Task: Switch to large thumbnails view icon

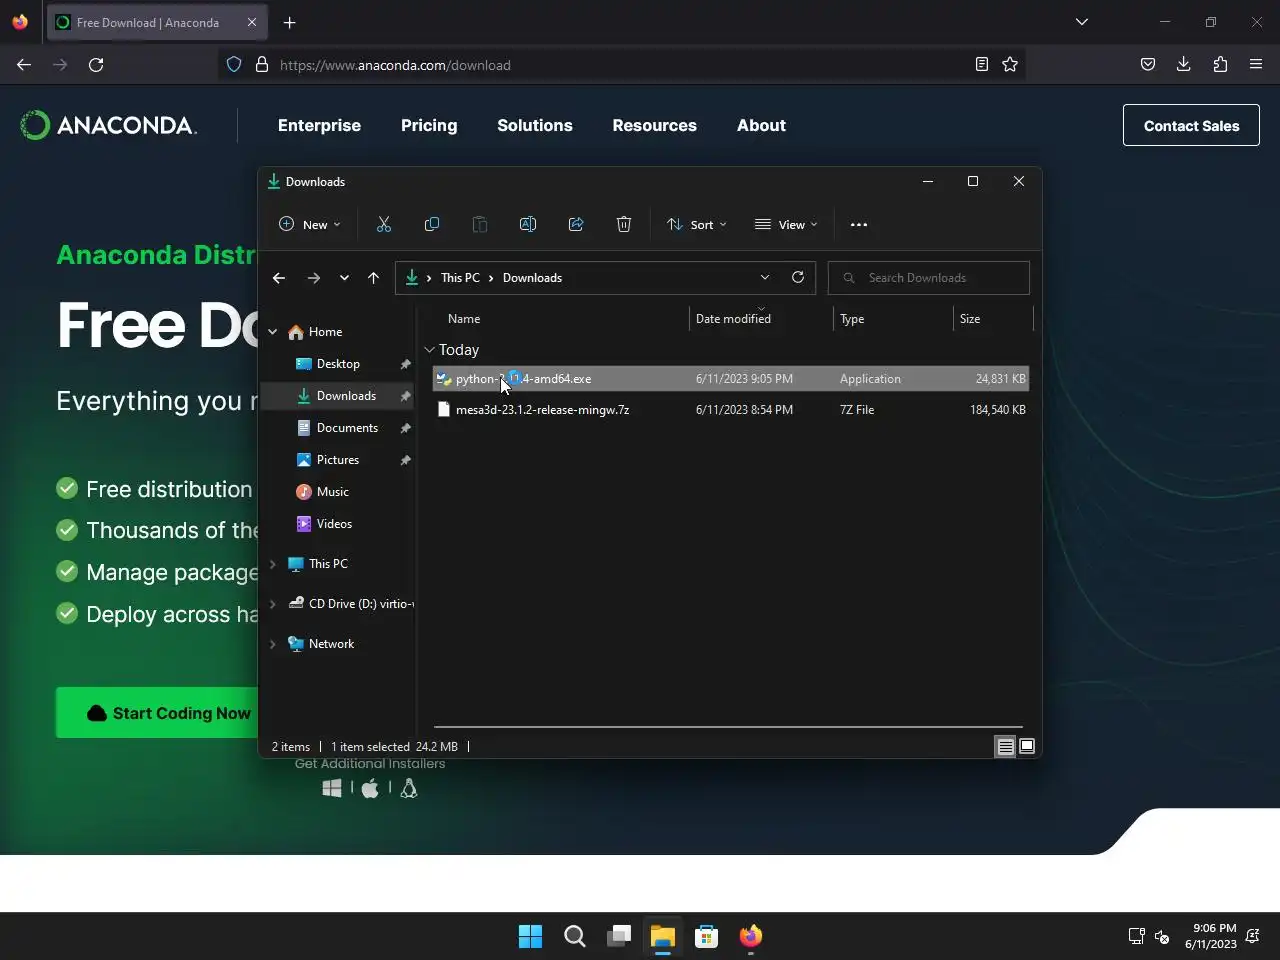Action: [x=1027, y=746]
